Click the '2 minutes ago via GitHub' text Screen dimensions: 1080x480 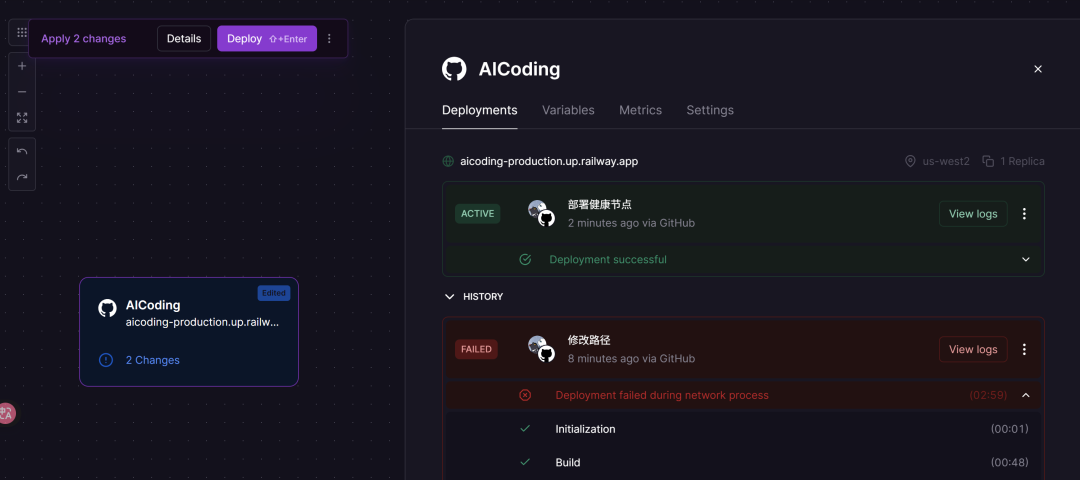[x=632, y=223]
